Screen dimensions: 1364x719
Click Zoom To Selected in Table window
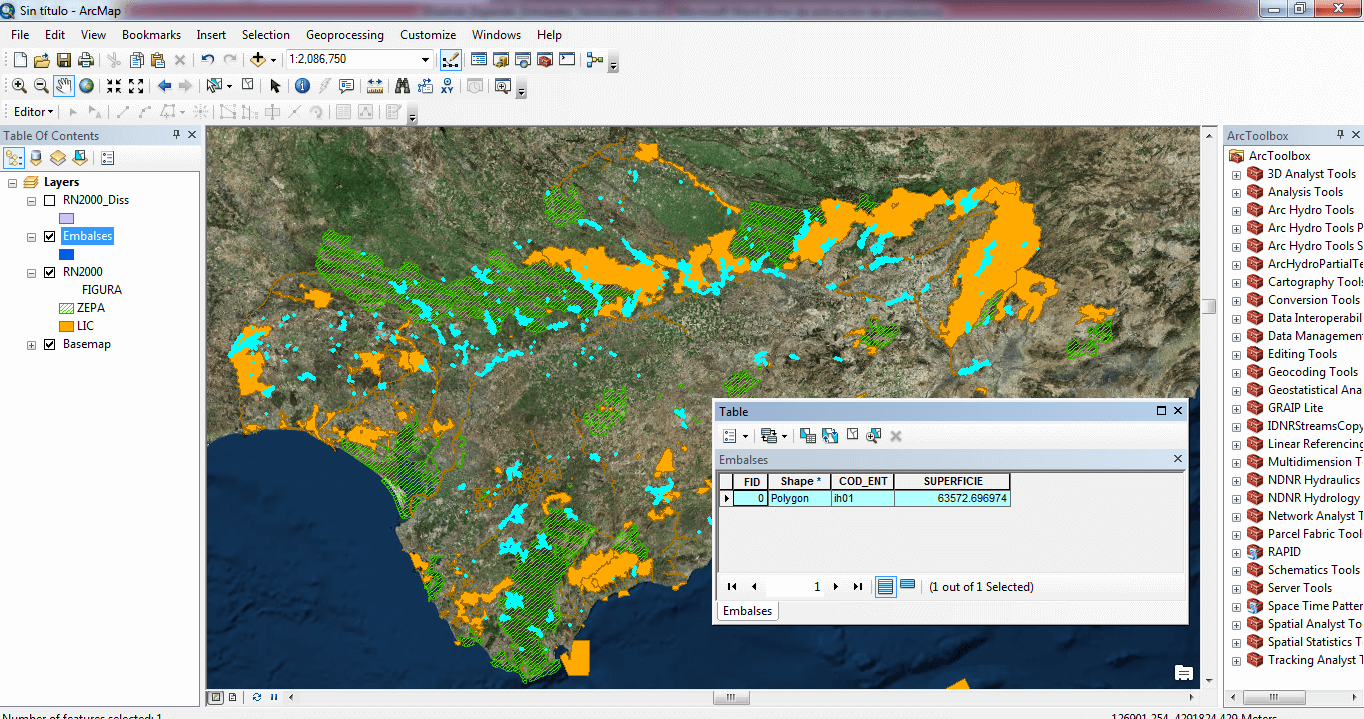(x=873, y=436)
